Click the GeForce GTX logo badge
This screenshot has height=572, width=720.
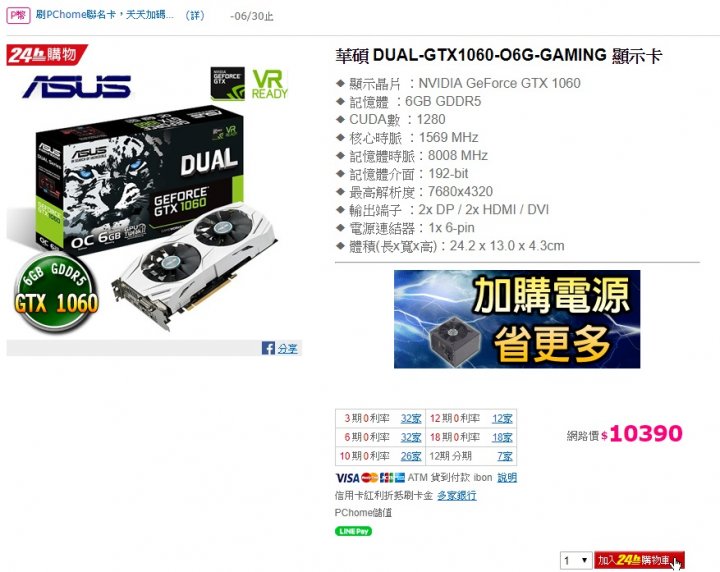pyautogui.click(x=228, y=84)
